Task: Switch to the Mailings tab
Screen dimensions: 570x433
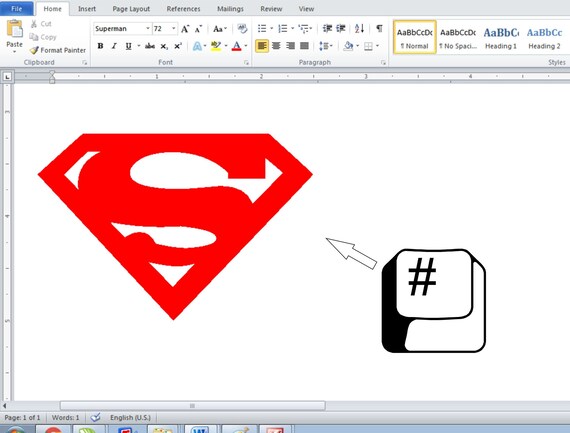Action: point(230,9)
